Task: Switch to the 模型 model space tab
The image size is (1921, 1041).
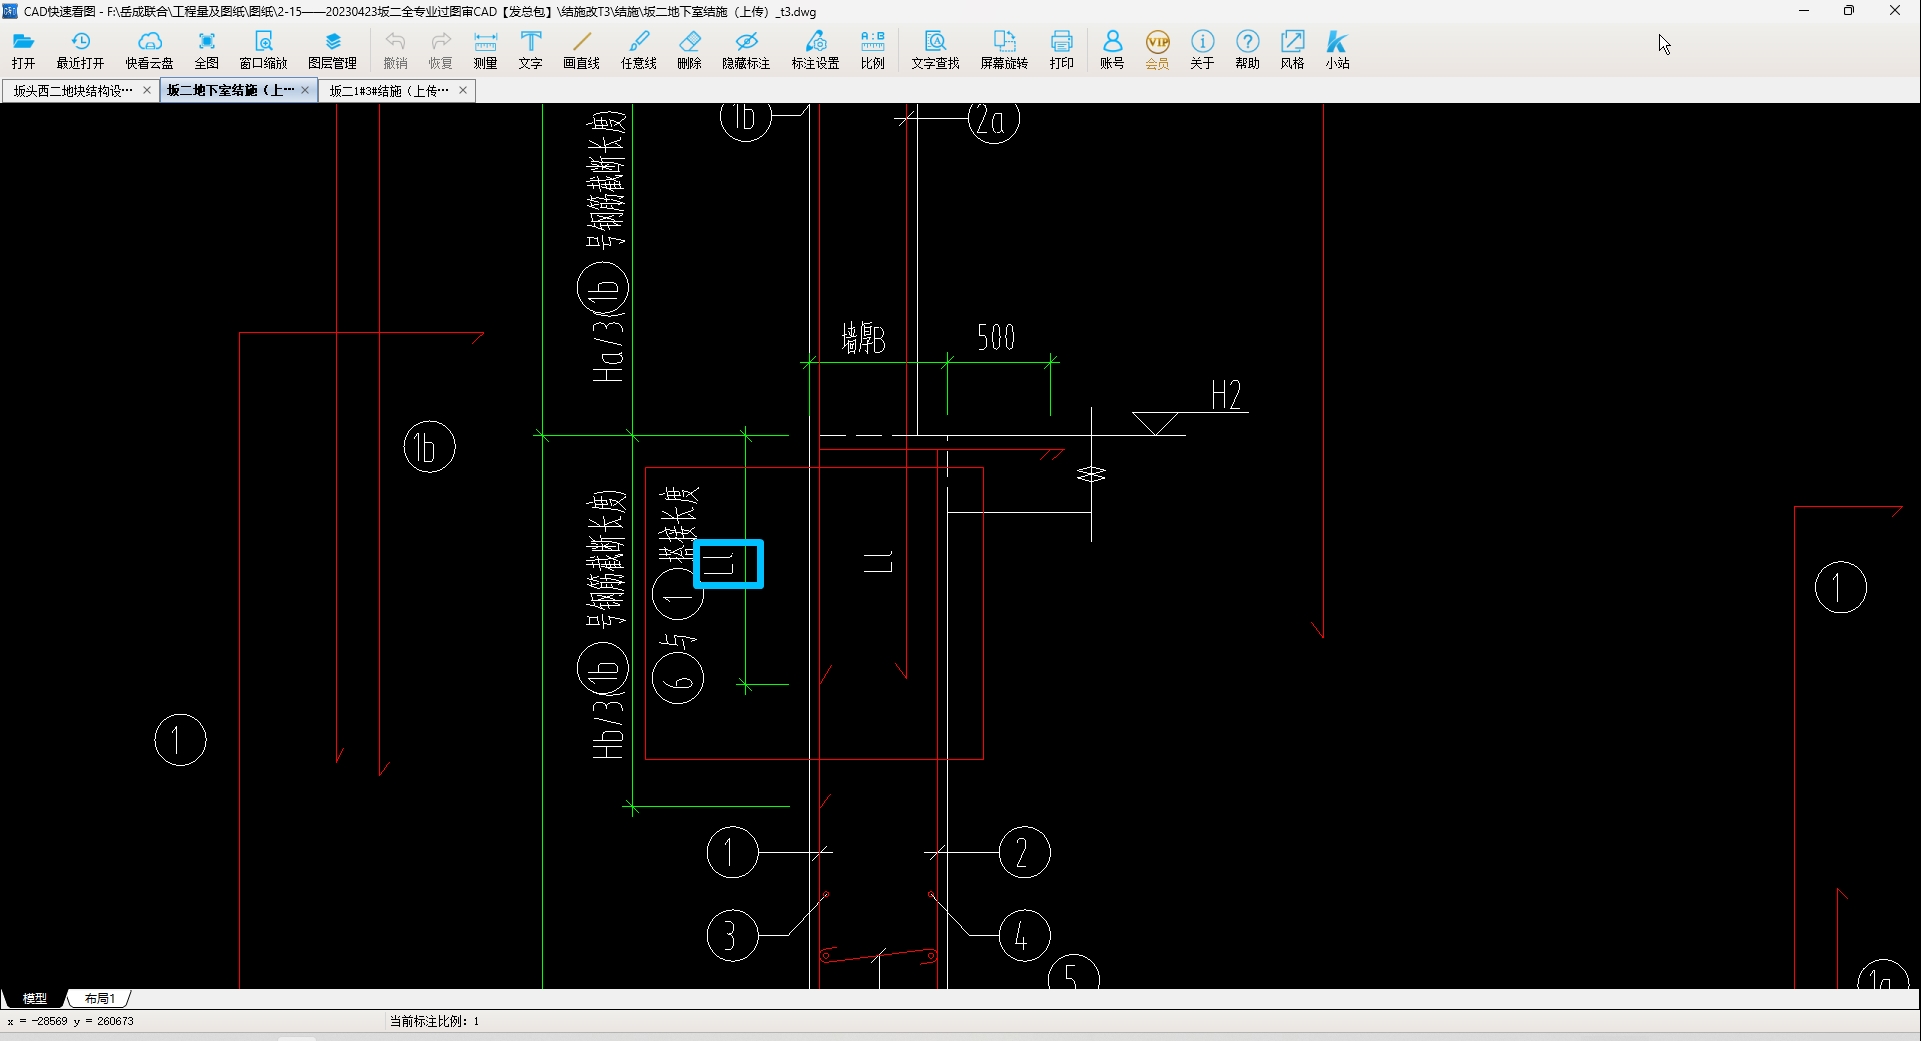Action: pos(35,998)
